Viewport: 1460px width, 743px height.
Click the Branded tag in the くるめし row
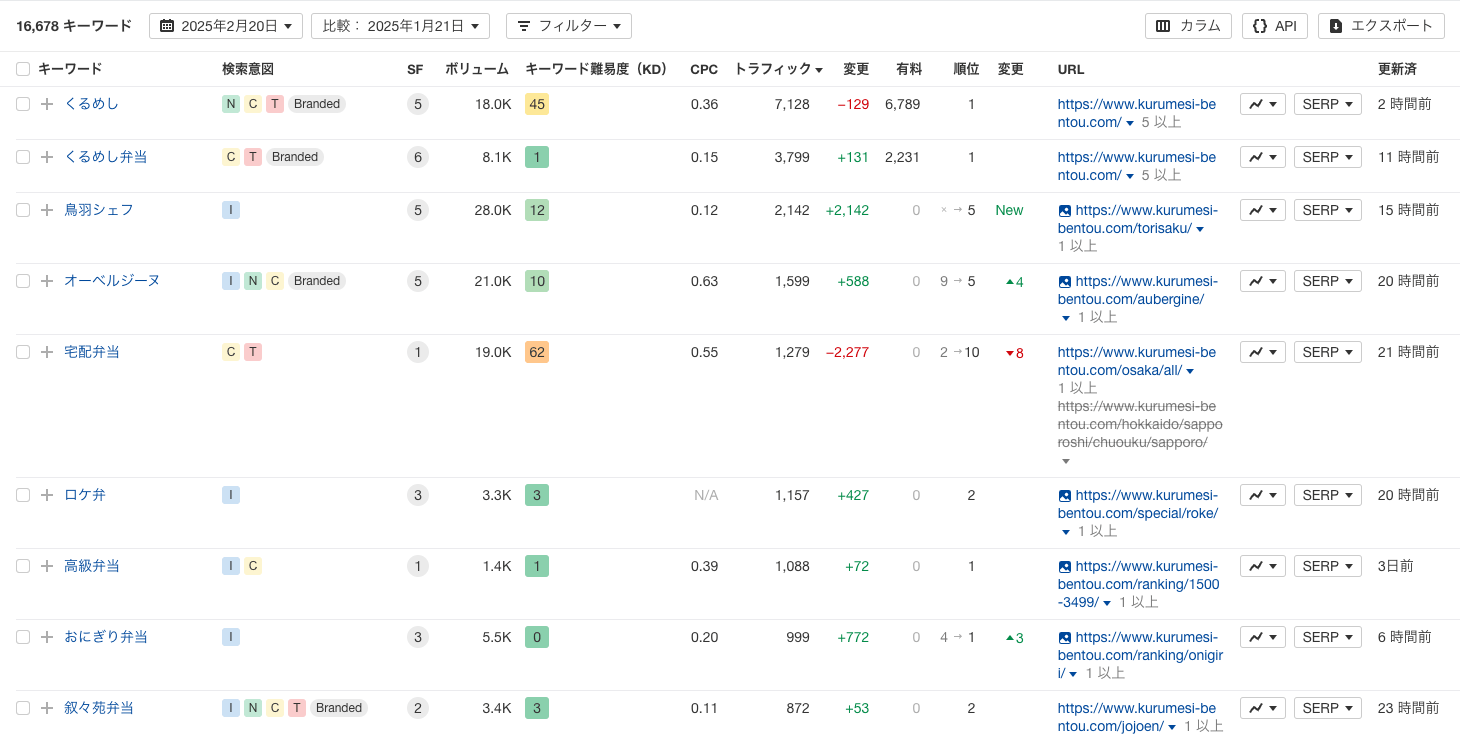pos(317,104)
